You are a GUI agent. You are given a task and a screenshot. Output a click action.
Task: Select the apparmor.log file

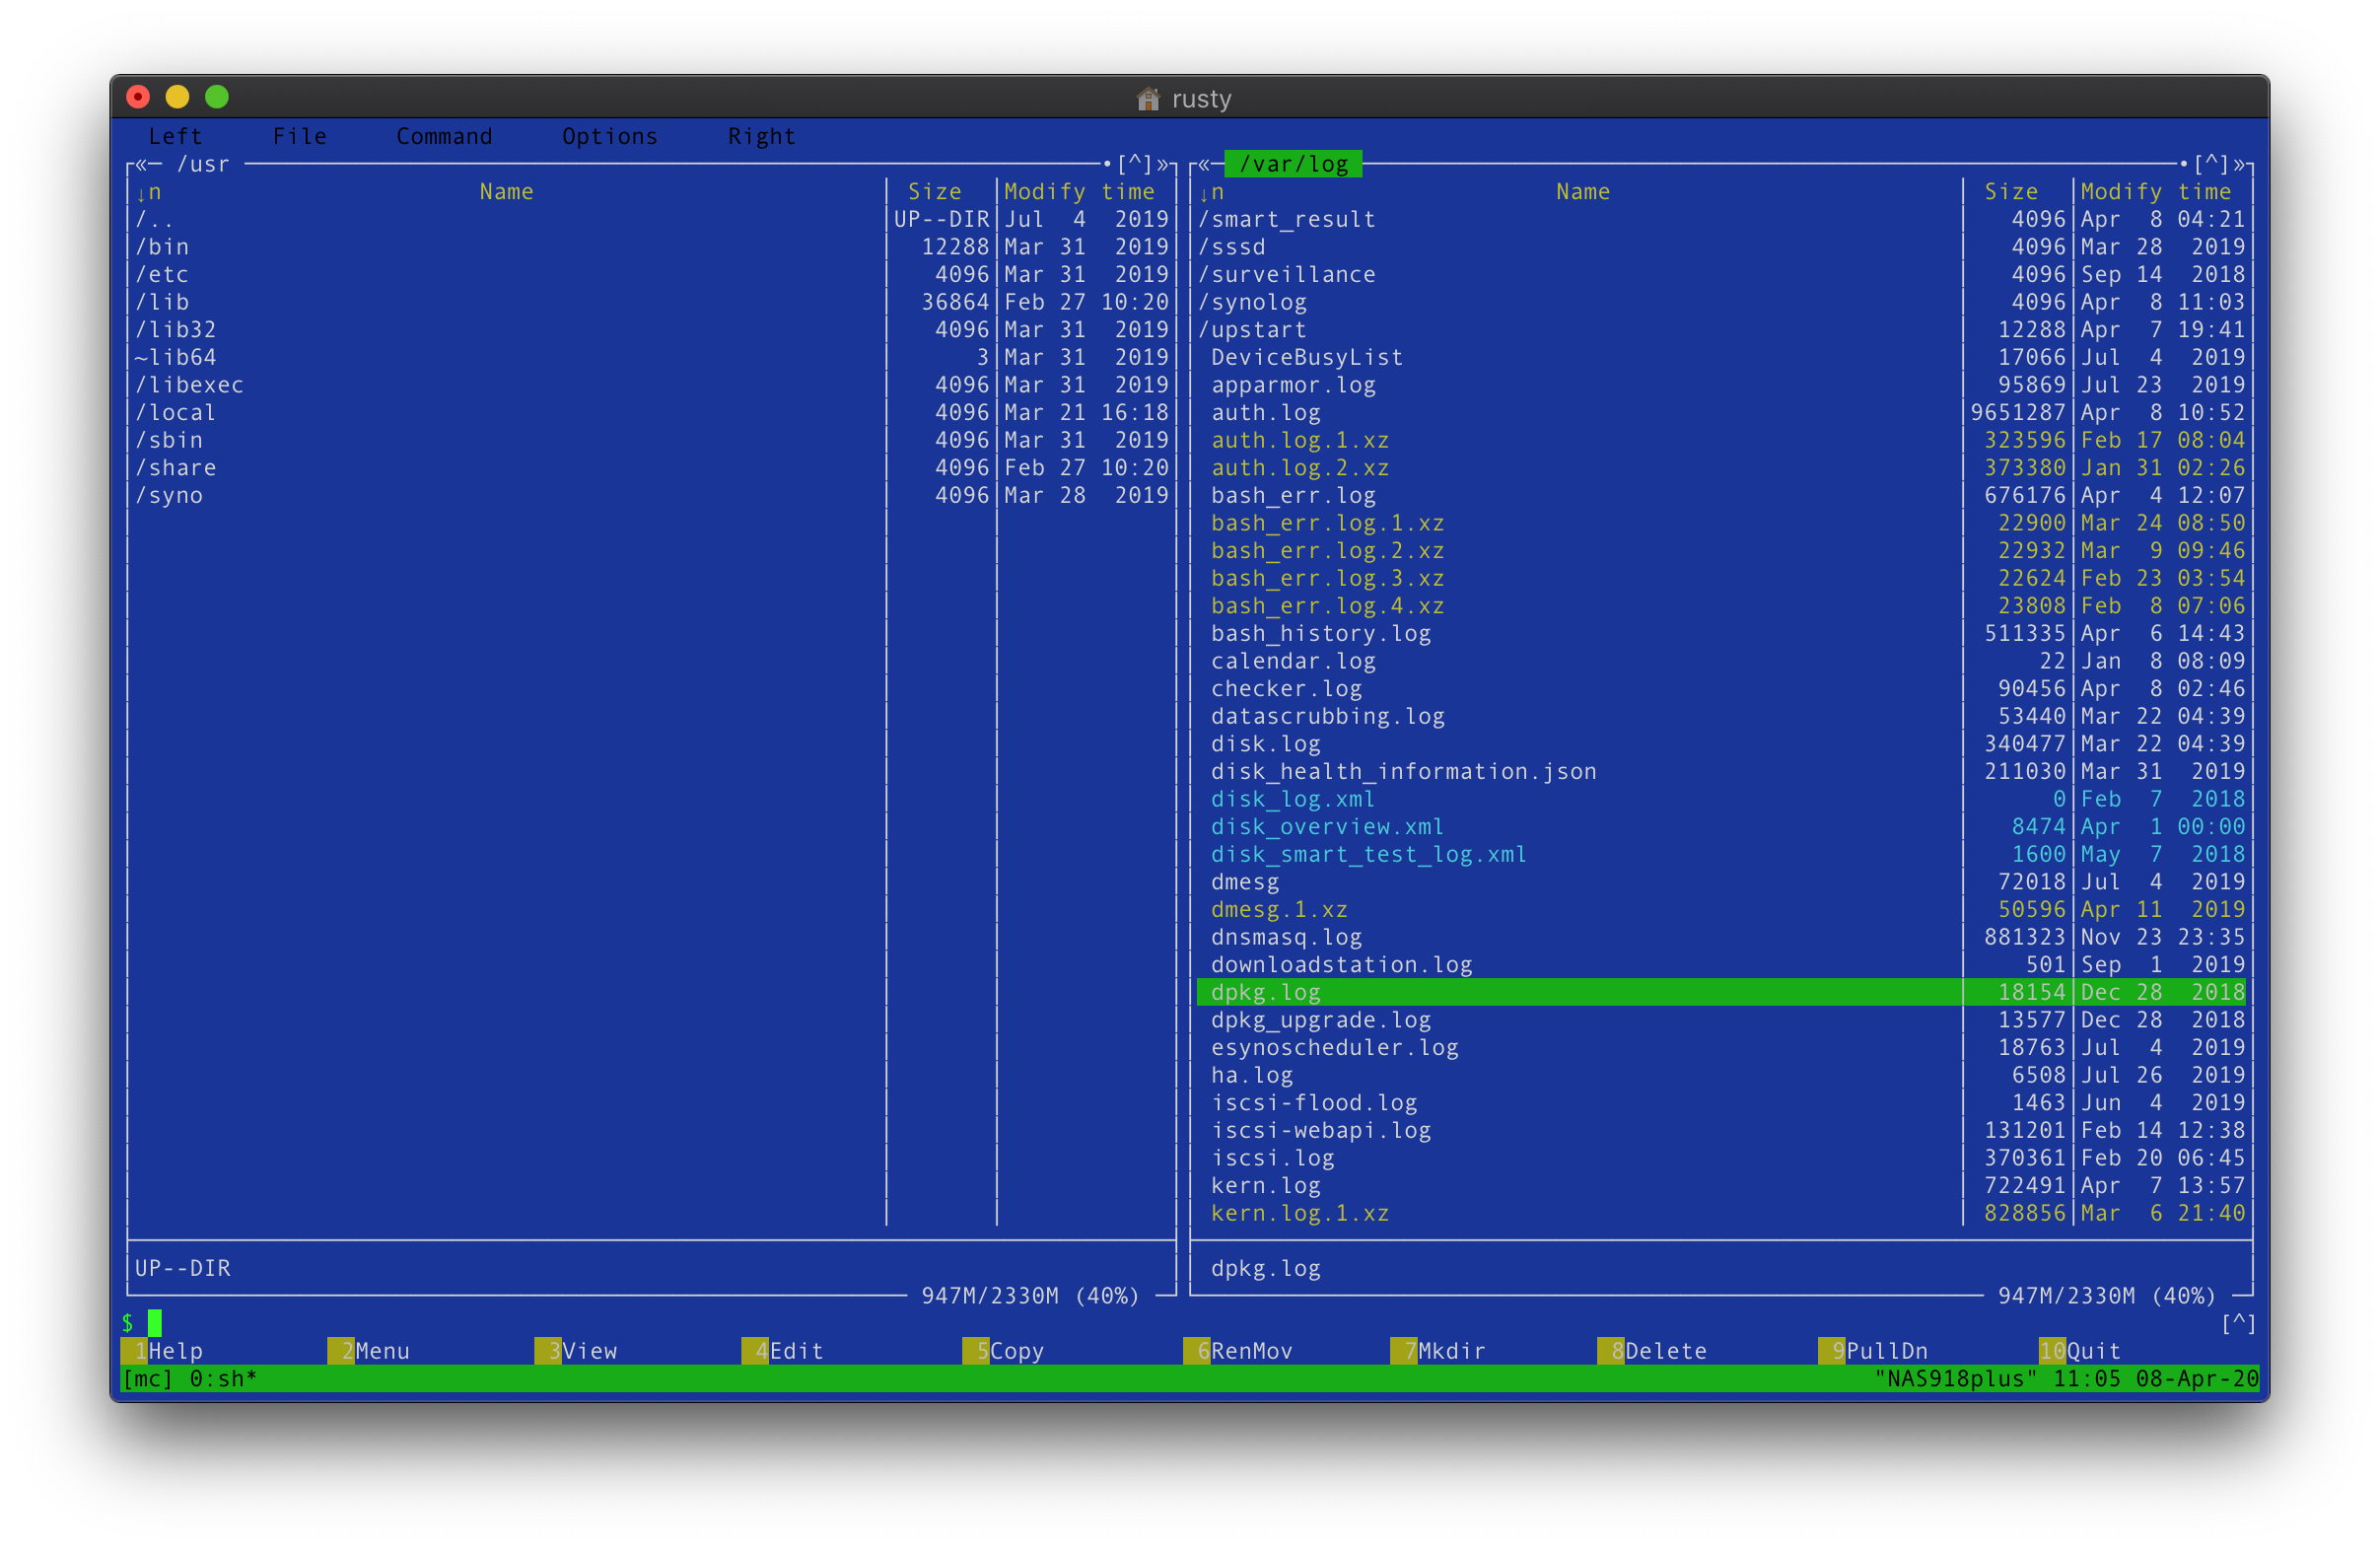1721,385
